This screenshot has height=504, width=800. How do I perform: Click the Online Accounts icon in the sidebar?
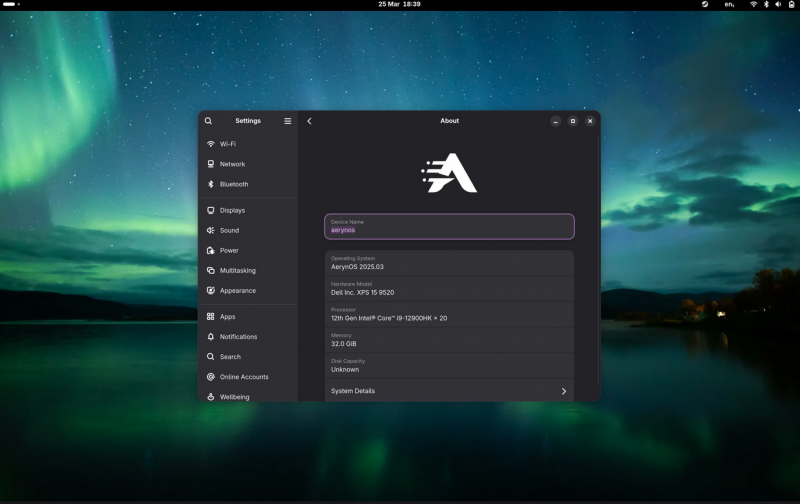pos(211,376)
